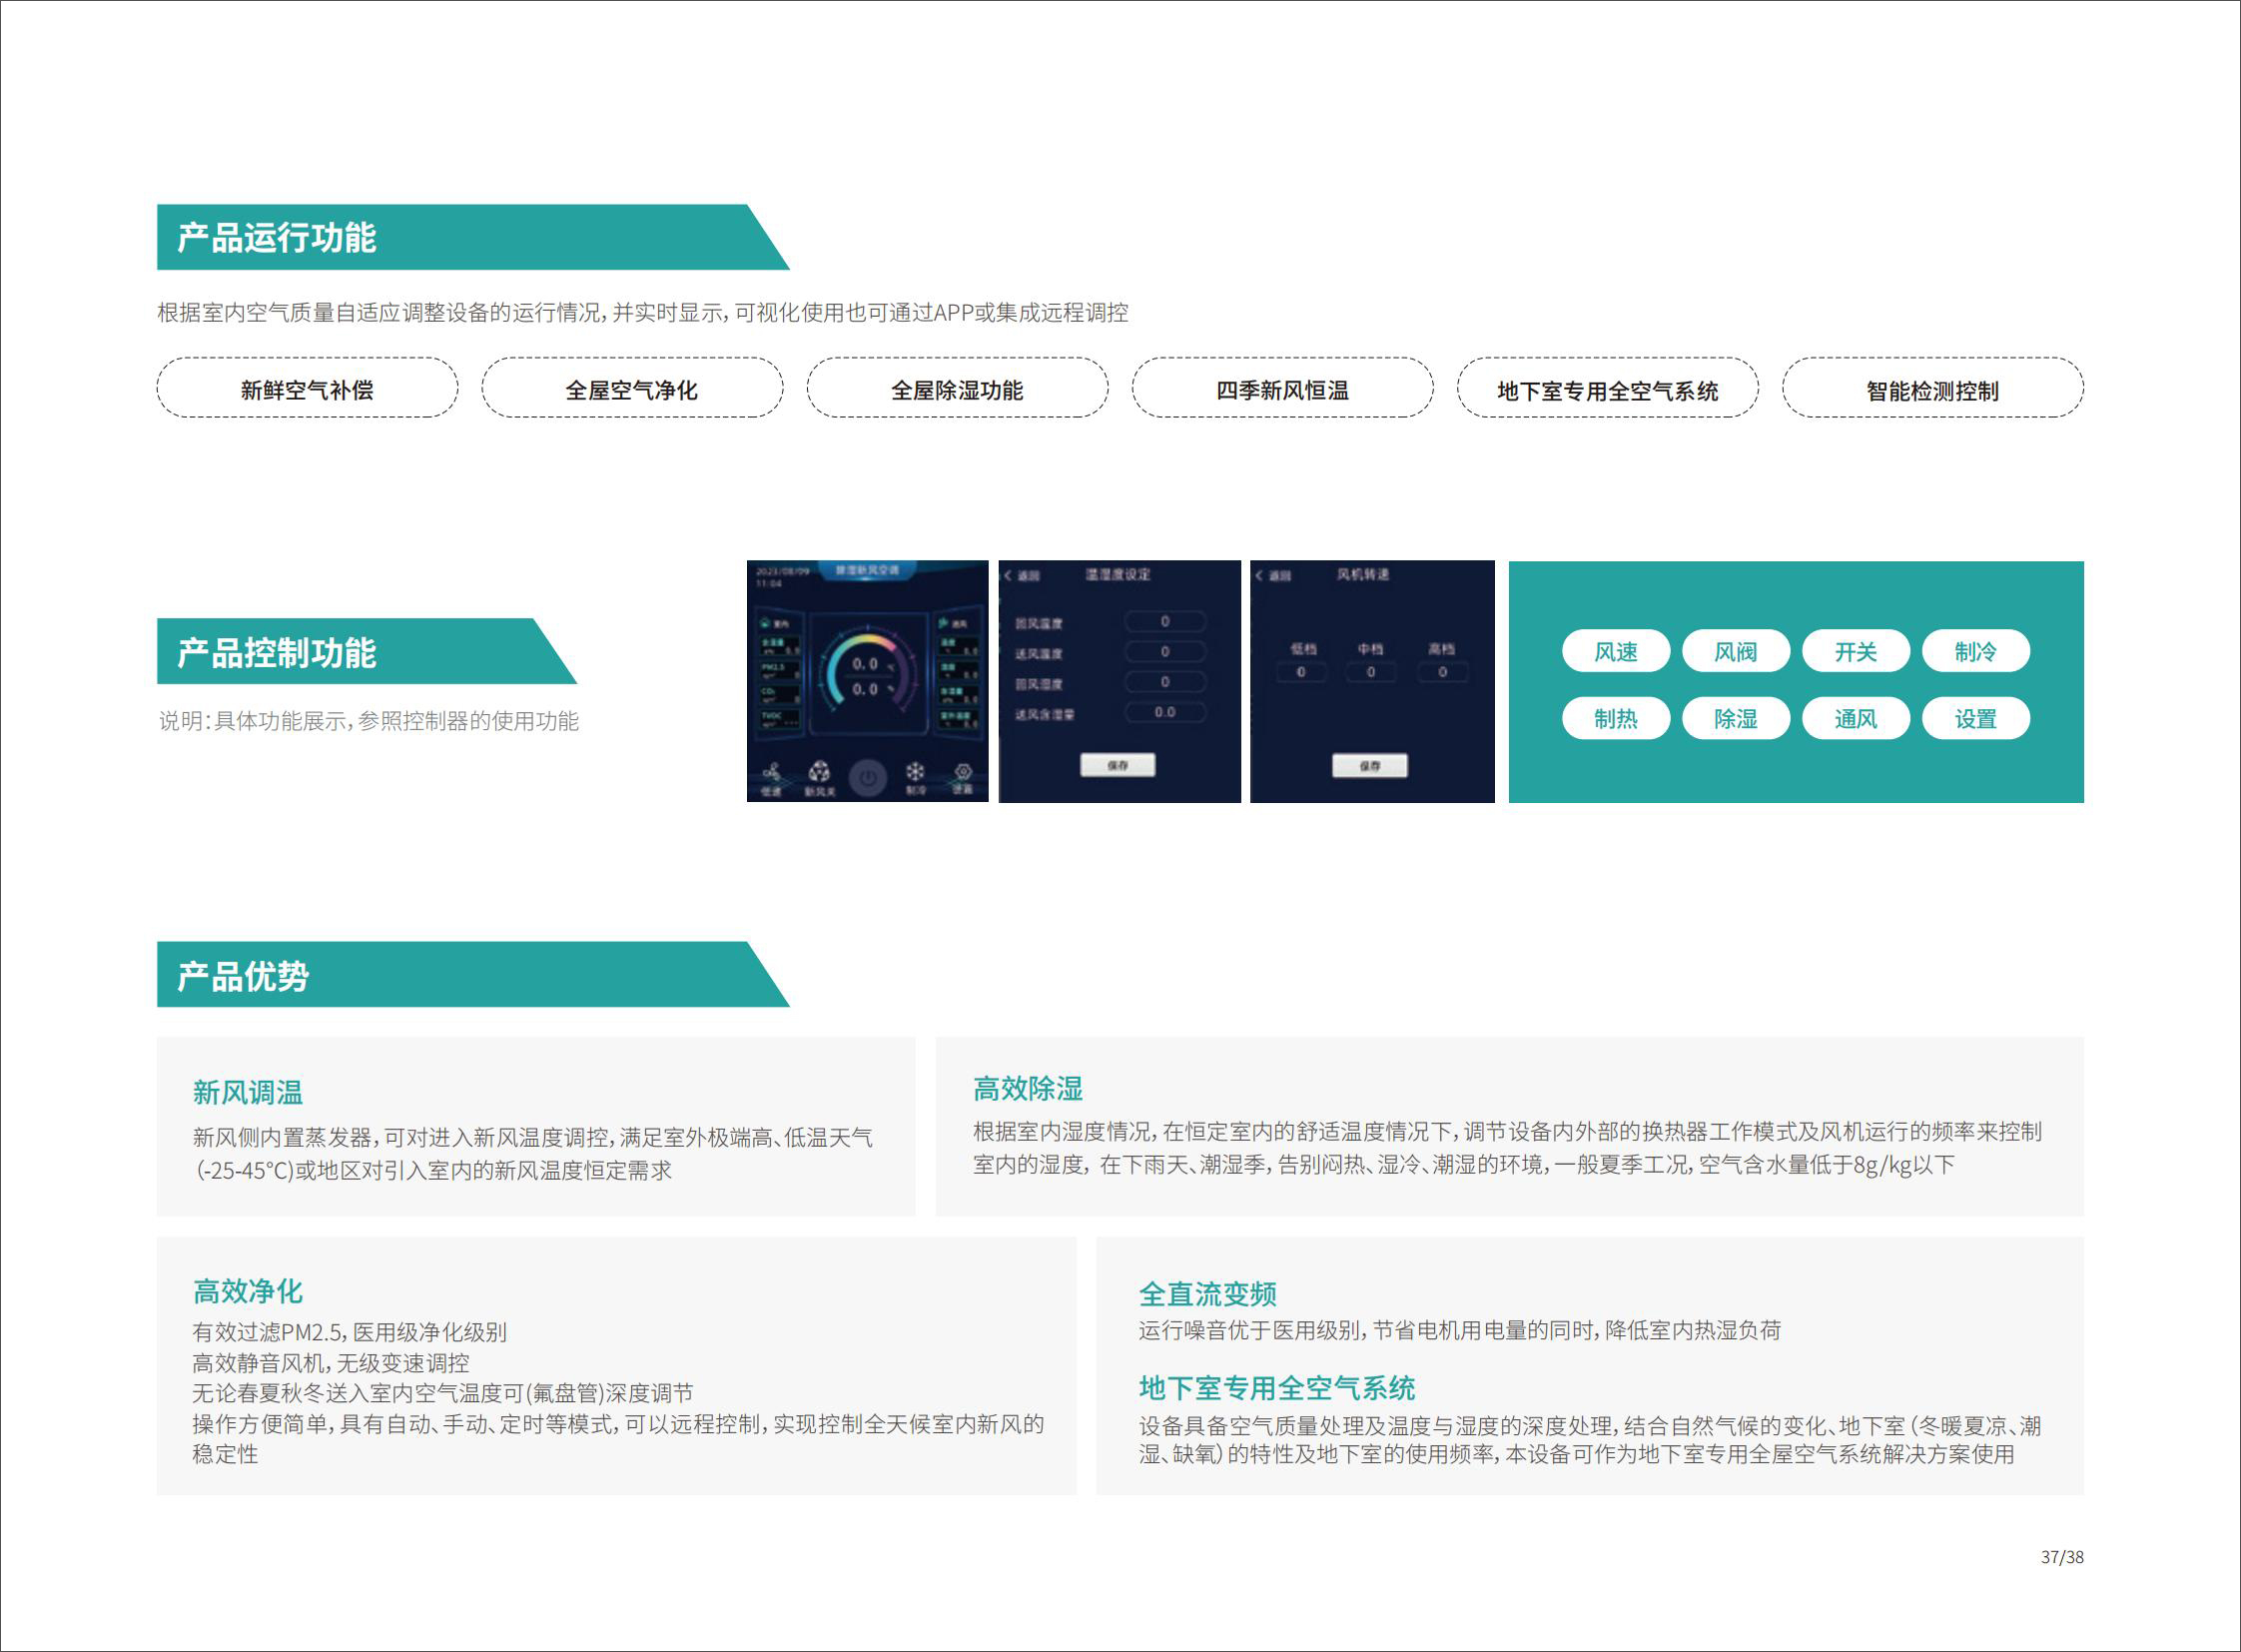This screenshot has height=1652, width=2241.
Task: Click the 说明 note under 产品控制功能
Action: [369, 721]
